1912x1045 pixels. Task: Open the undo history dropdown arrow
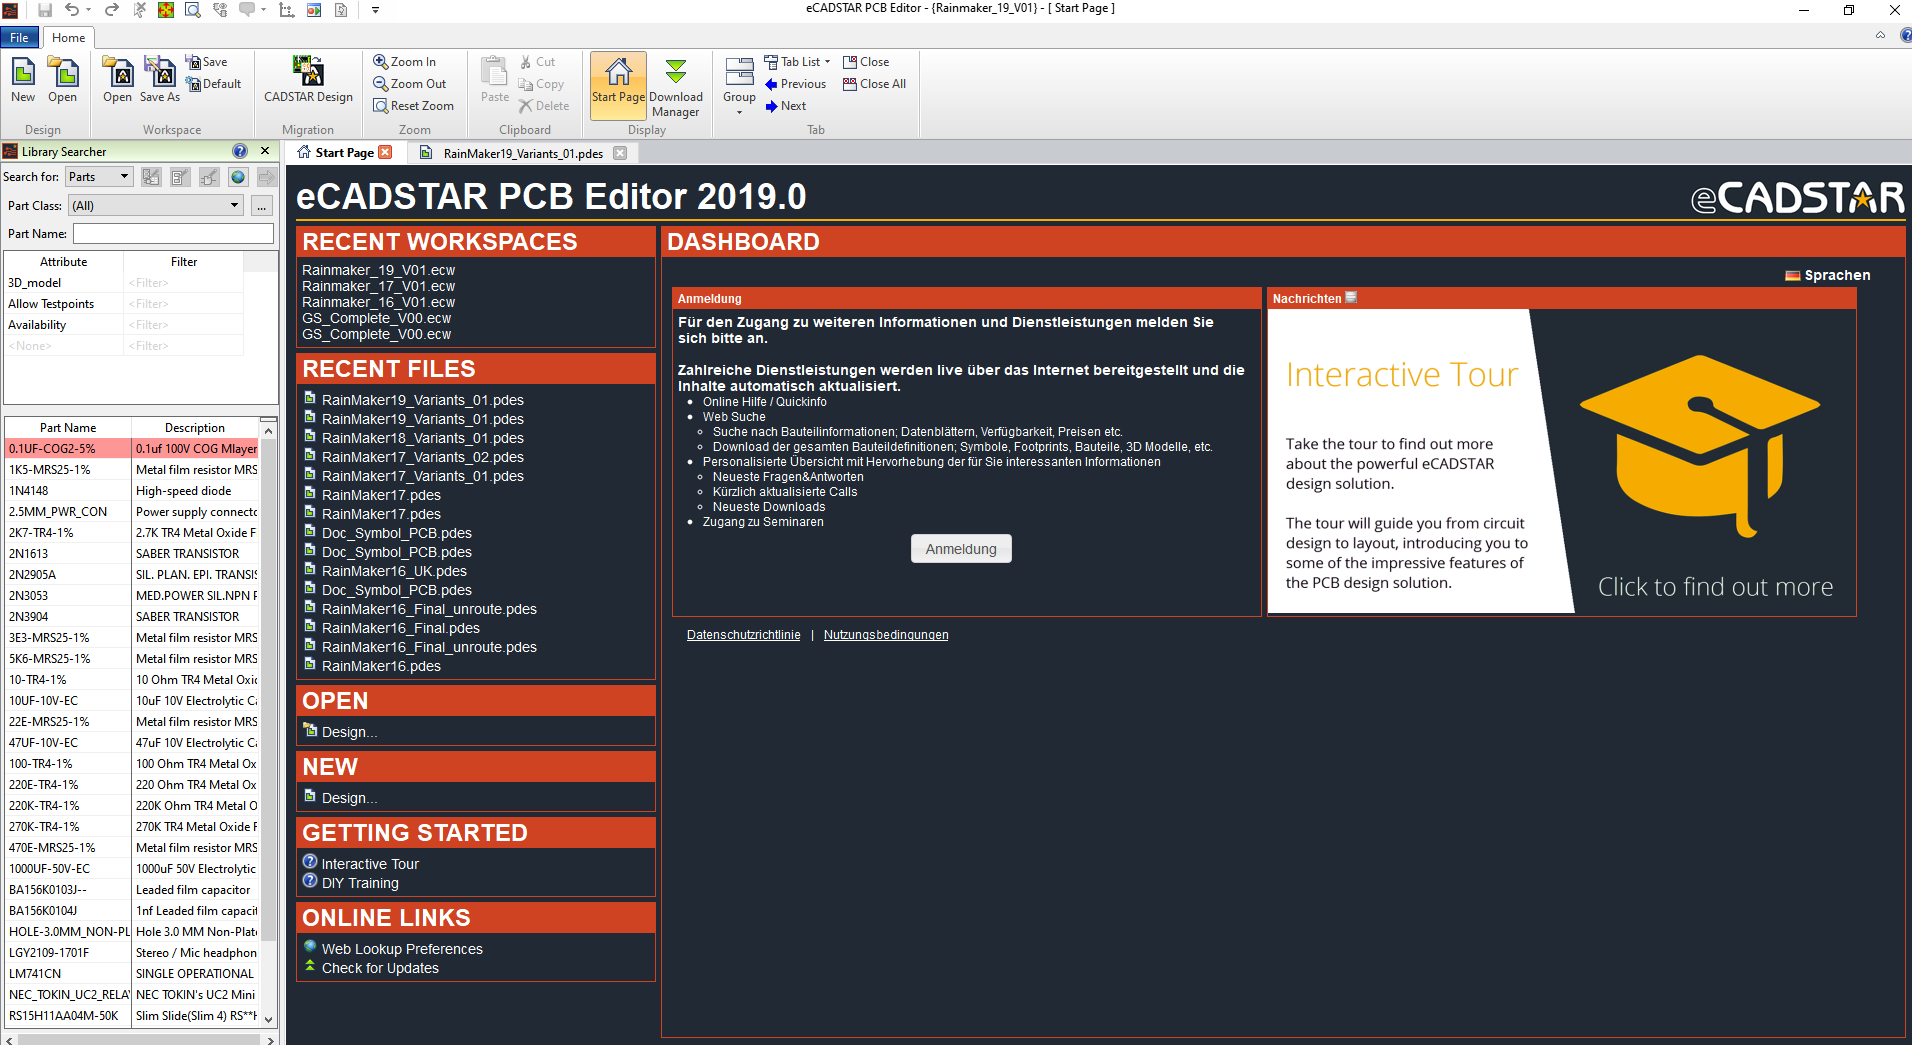click(89, 10)
